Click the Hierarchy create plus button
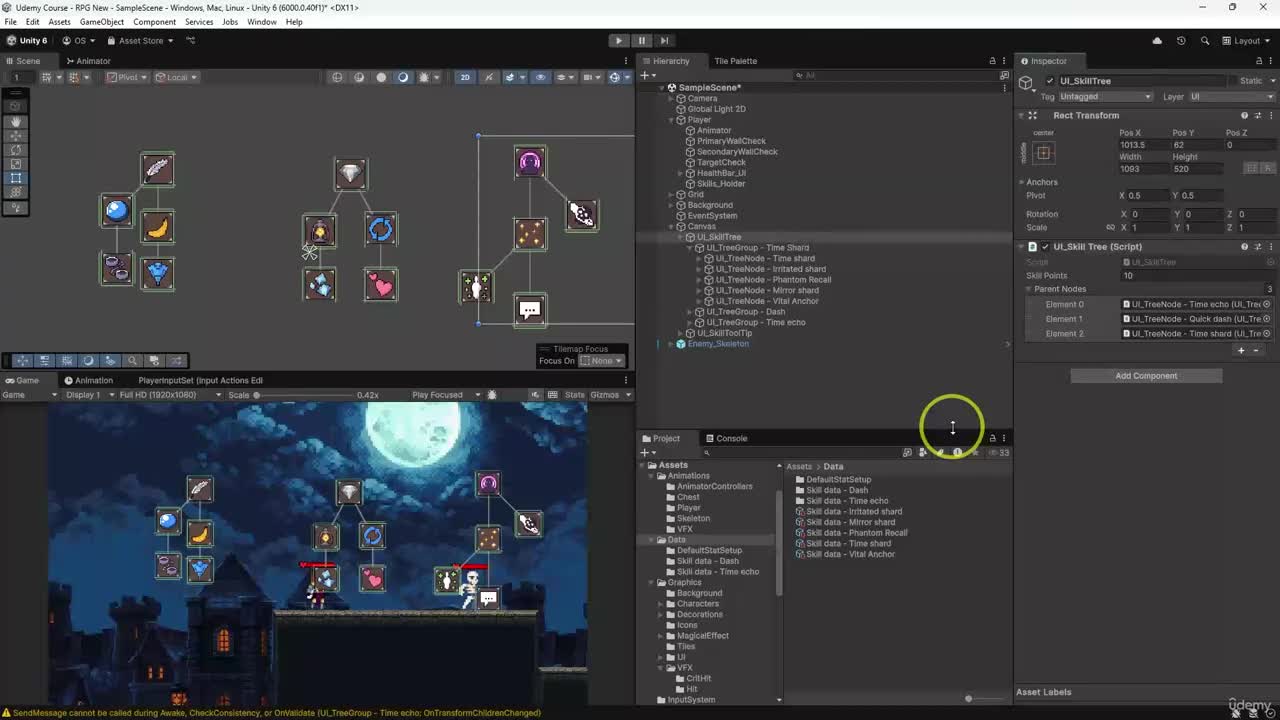This screenshot has width=1280, height=720. click(648, 76)
